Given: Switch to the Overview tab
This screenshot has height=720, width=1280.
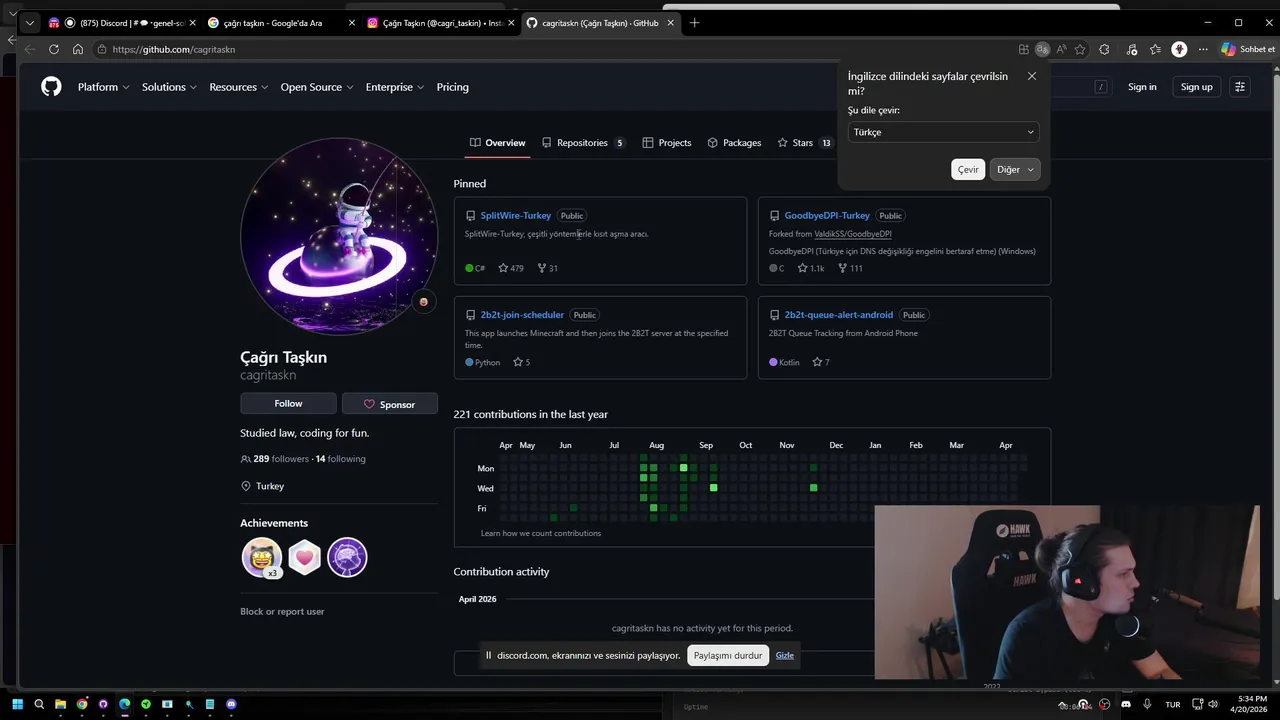Looking at the screenshot, I should click(497, 143).
